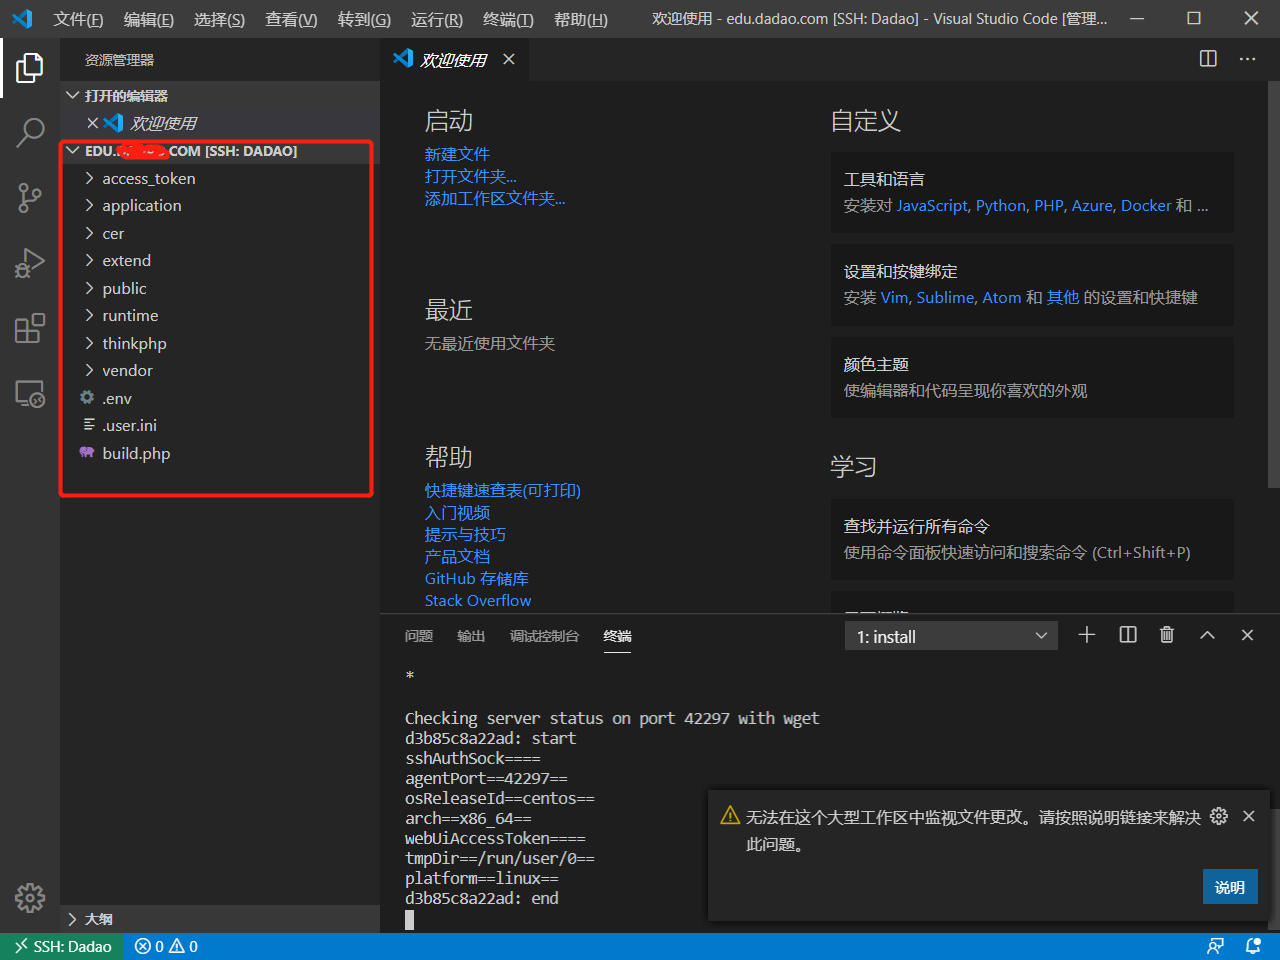Open the 1: install terminal dropdown
Screen dimensions: 1280x960
click(951, 636)
